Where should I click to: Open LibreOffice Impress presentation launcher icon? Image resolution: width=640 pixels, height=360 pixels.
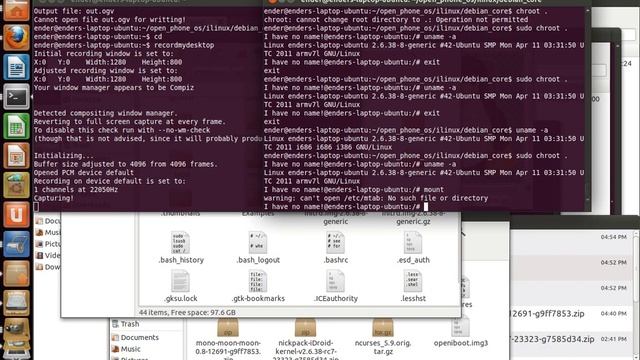coord(16,156)
